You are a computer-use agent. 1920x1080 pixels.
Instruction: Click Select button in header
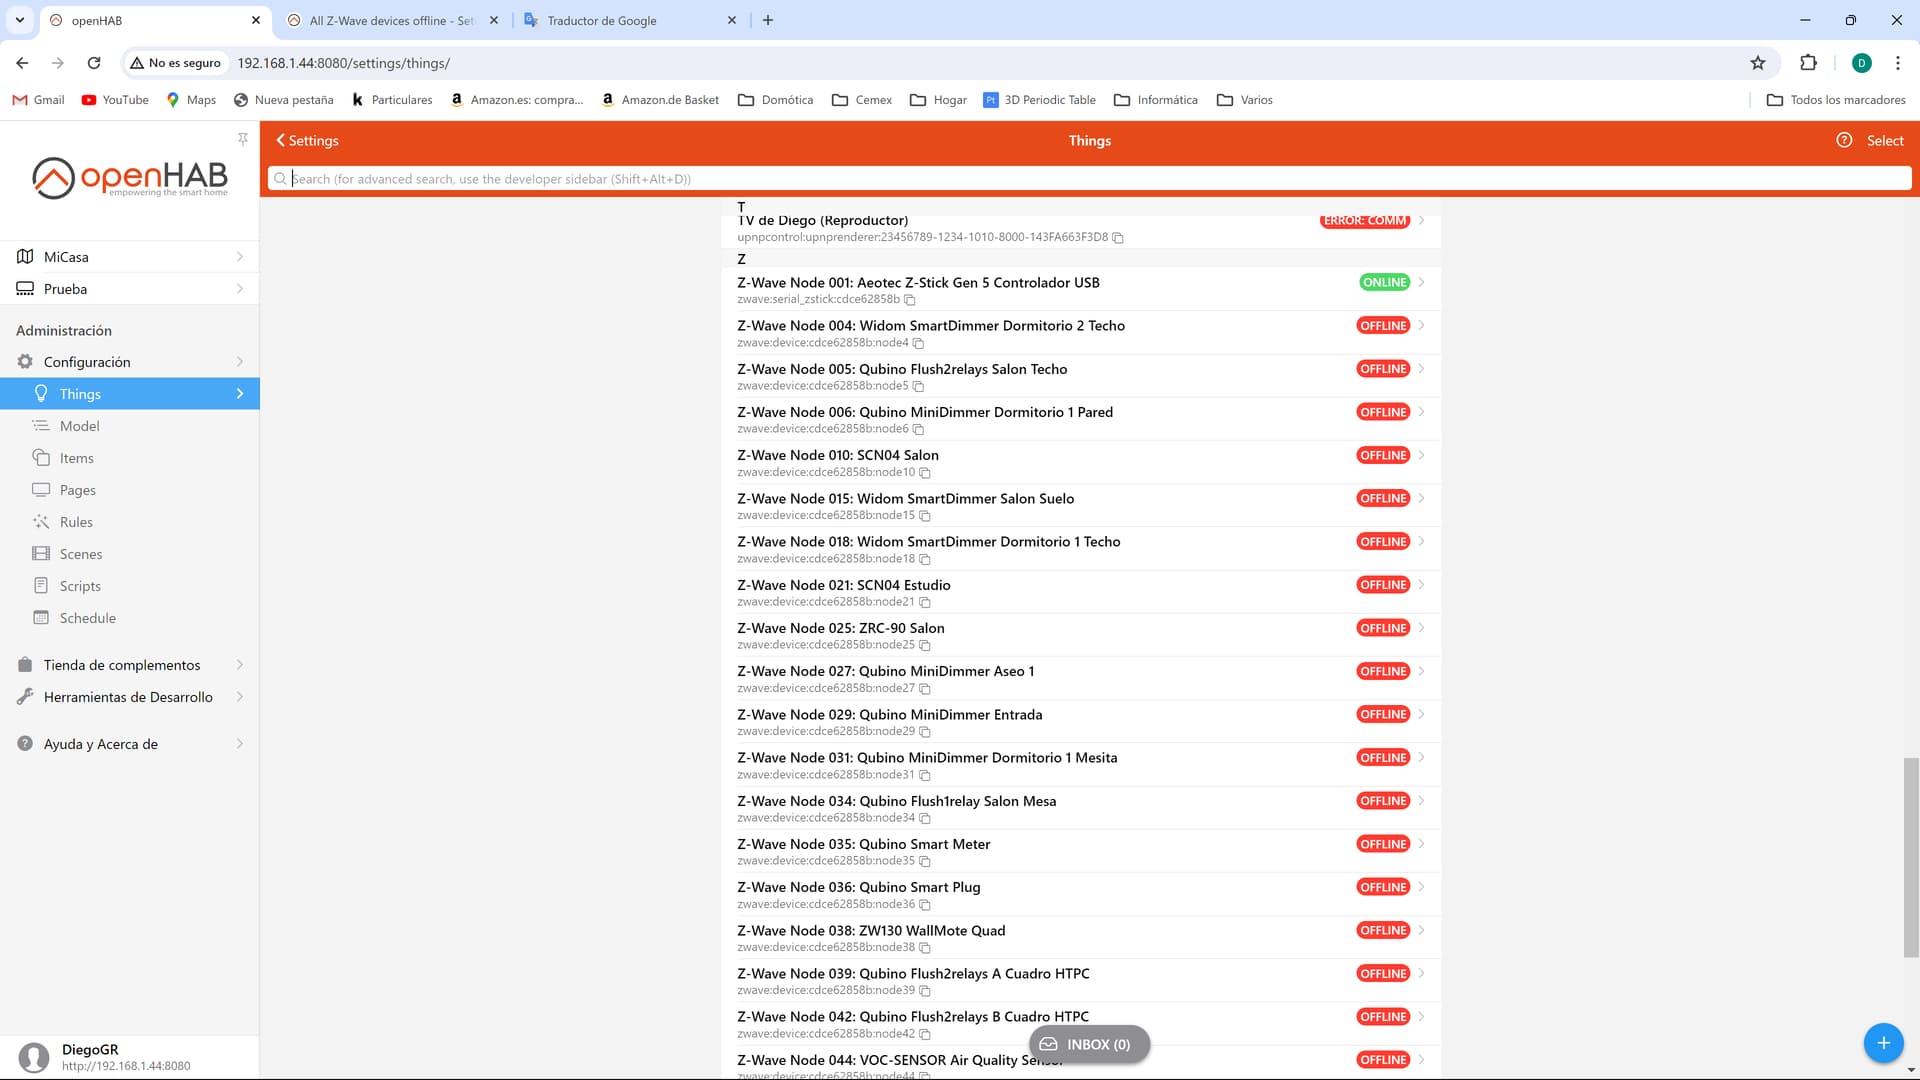(1885, 141)
